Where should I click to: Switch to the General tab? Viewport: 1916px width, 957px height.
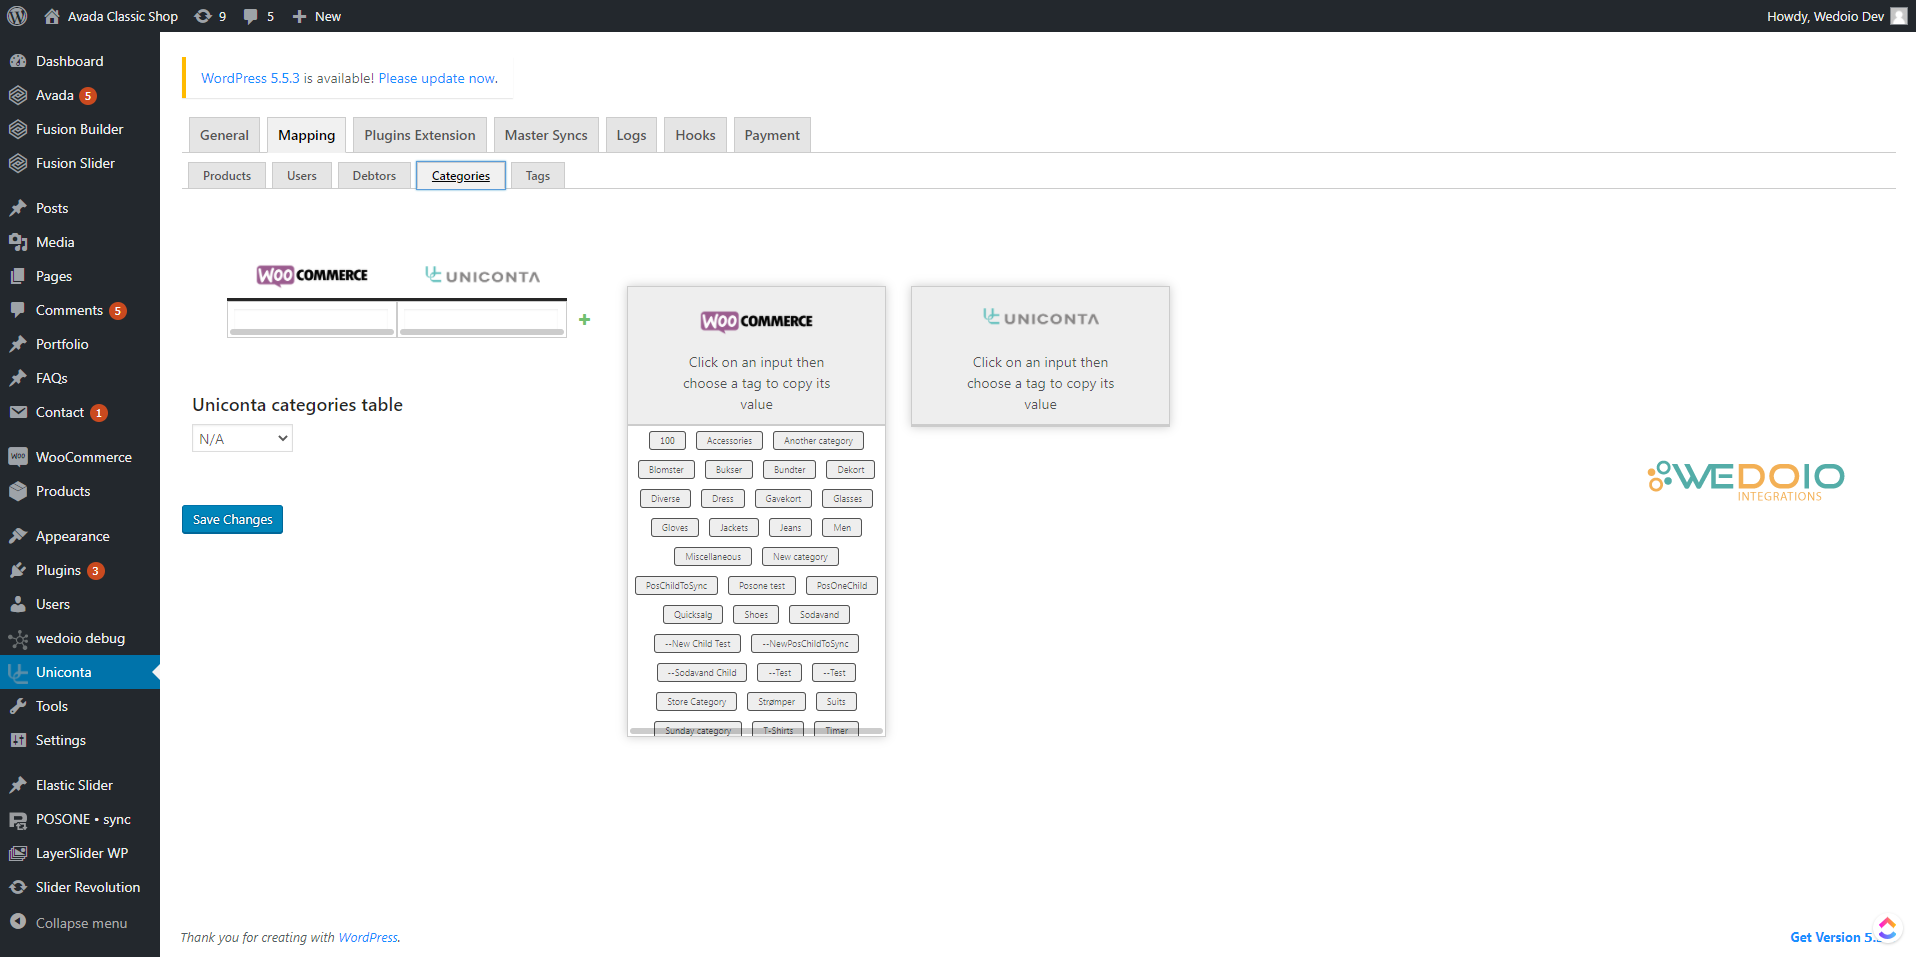[224, 135]
